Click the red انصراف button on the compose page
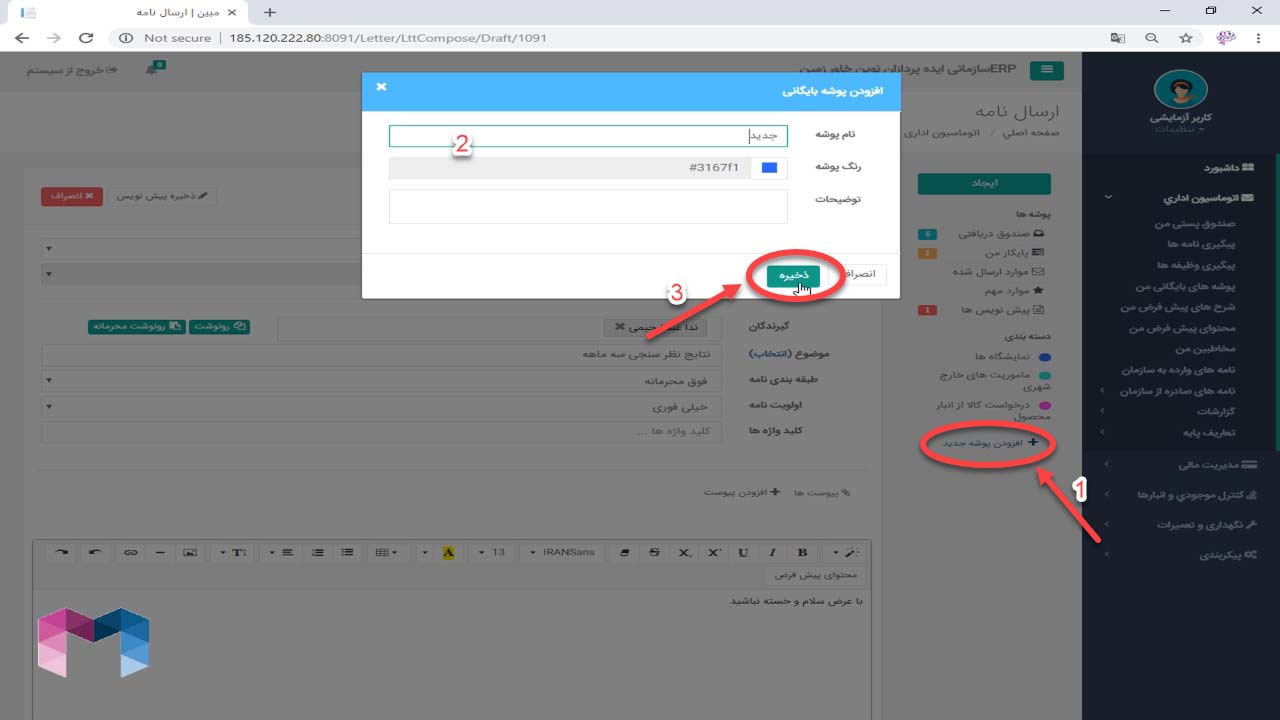 70,196
